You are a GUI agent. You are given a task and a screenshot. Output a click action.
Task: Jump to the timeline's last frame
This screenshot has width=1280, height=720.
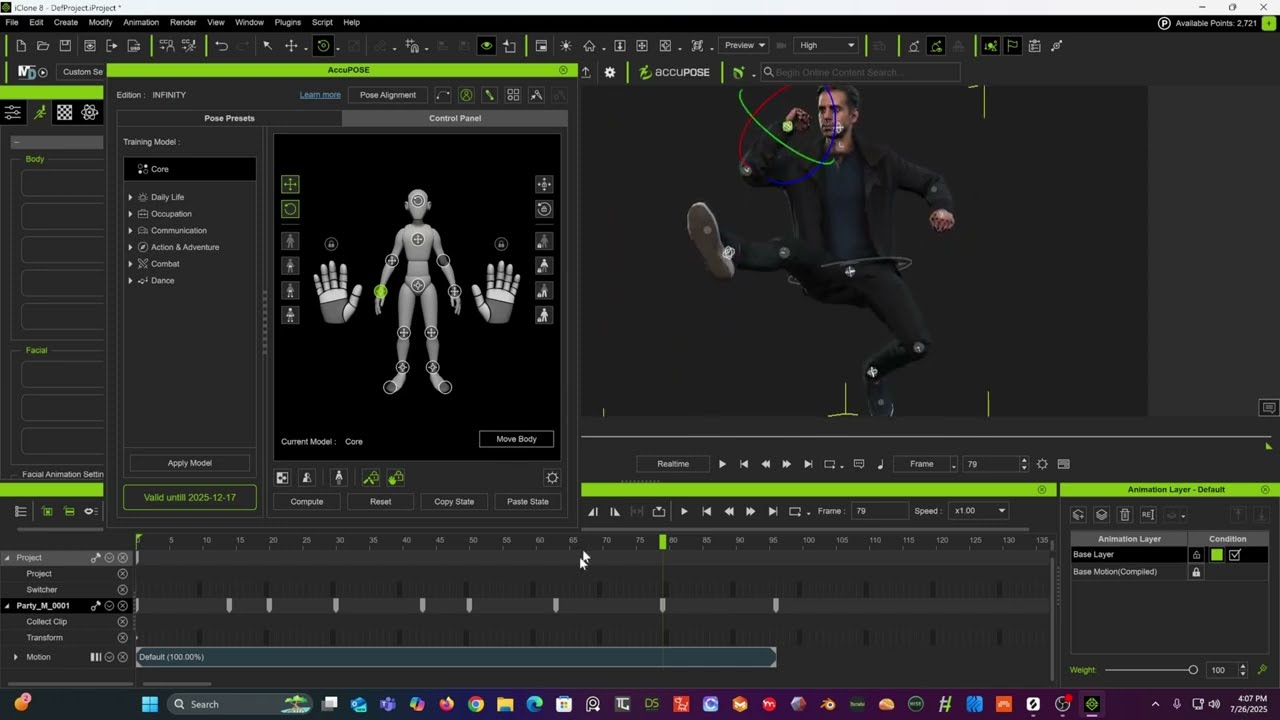(772, 512)
